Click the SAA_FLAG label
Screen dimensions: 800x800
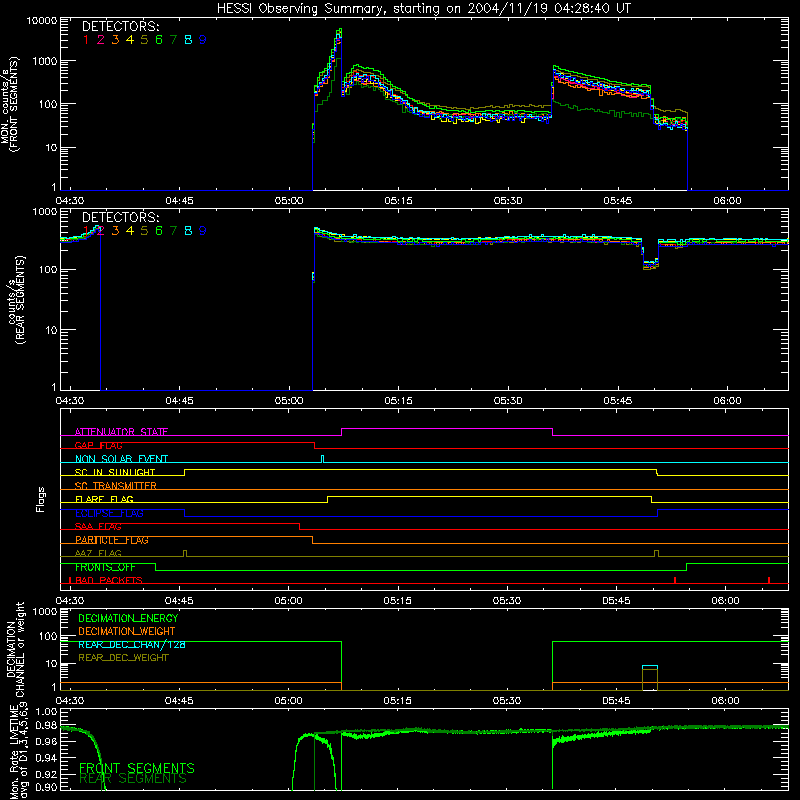coord(98,527)
